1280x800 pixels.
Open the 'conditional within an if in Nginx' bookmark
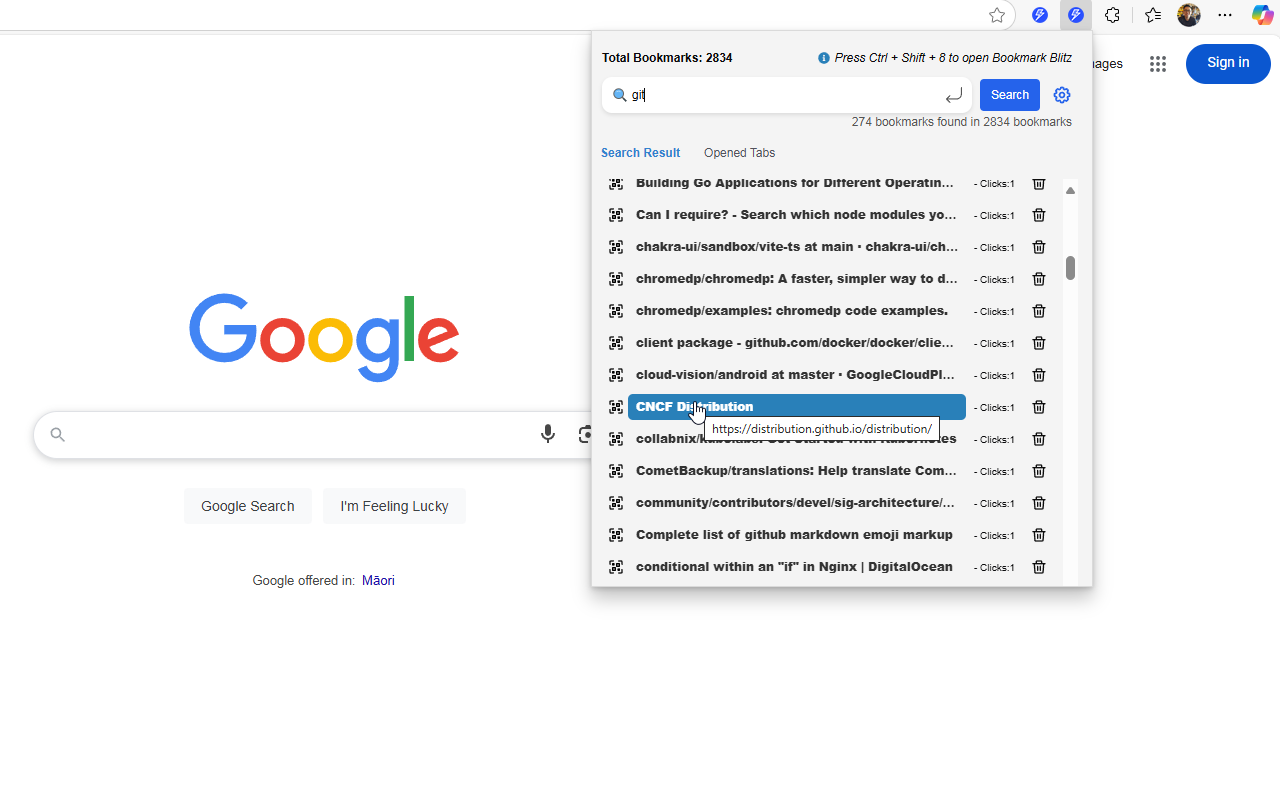click(797, 567)
